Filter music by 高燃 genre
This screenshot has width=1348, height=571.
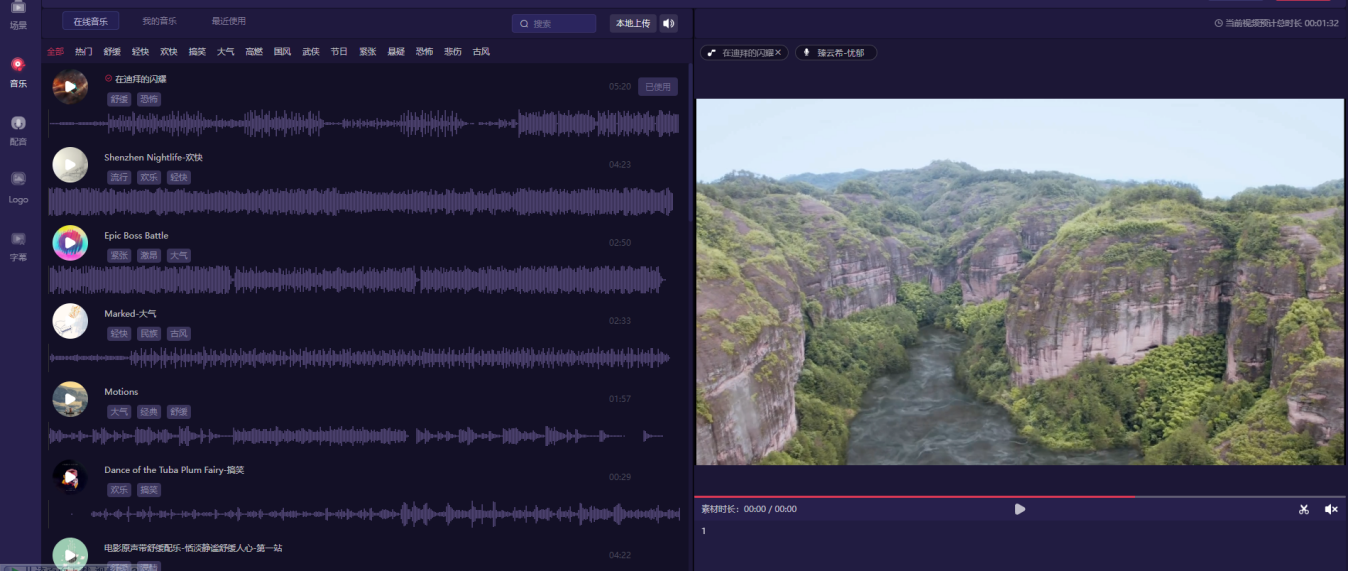(254, 51)
